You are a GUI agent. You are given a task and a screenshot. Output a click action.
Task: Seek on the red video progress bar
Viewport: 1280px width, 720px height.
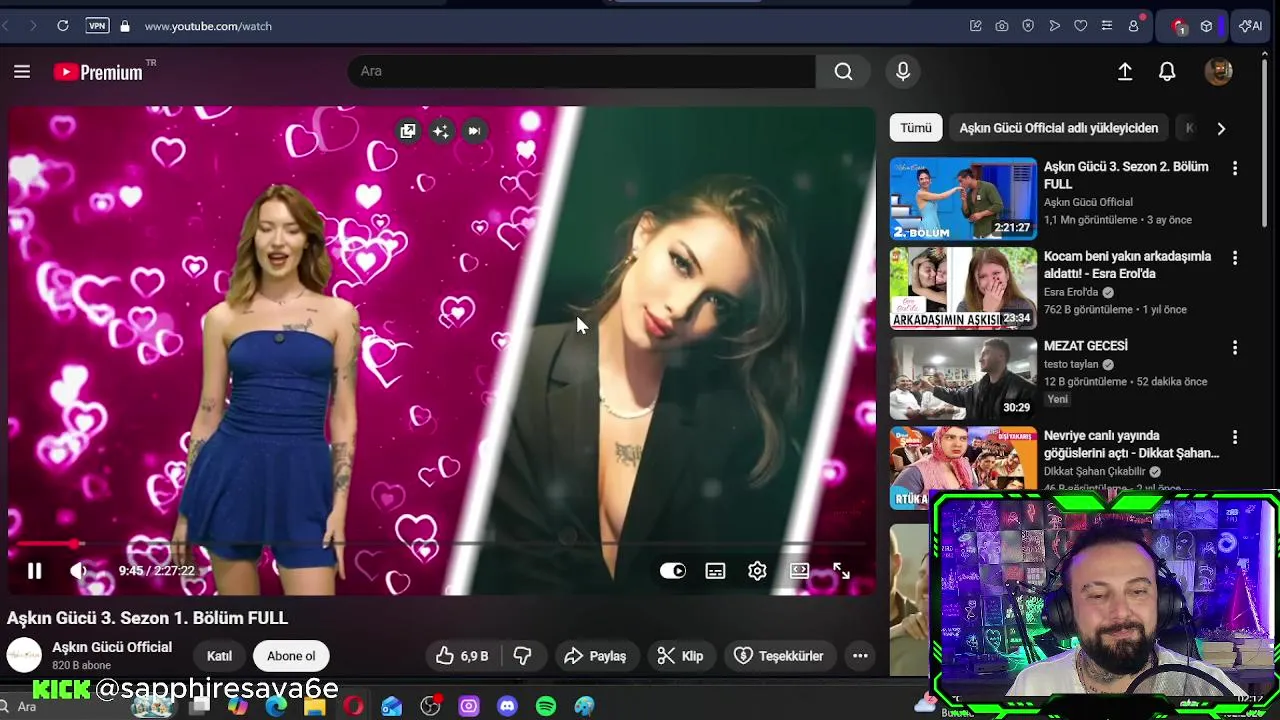(x=442, y=544)
